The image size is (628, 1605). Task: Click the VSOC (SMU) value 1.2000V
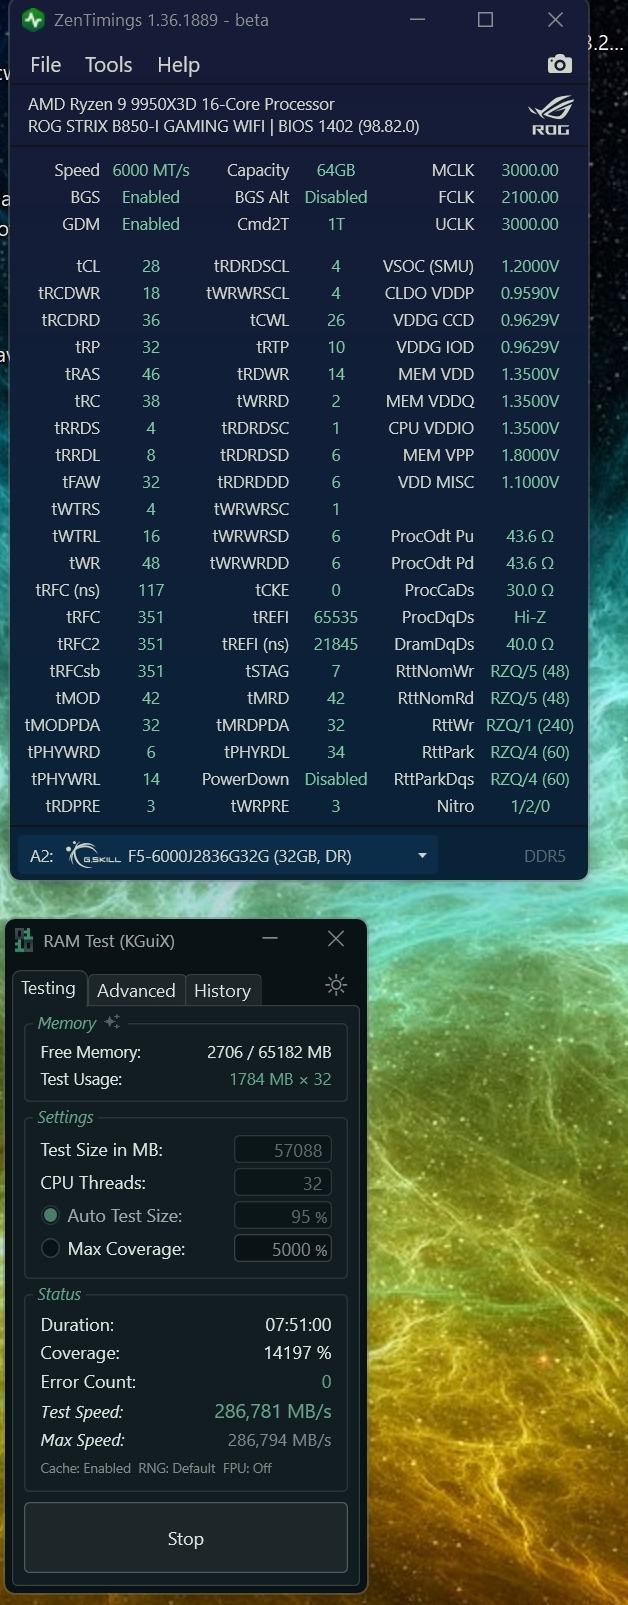point(530,266)
